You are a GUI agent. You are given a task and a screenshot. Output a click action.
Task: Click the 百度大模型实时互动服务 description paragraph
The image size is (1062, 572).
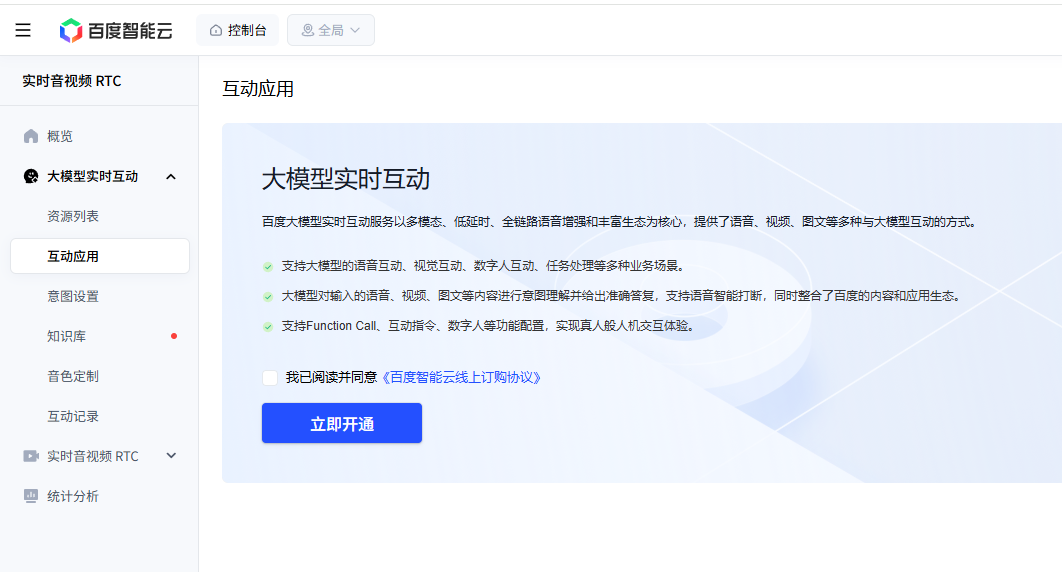[x=620, y=222]
